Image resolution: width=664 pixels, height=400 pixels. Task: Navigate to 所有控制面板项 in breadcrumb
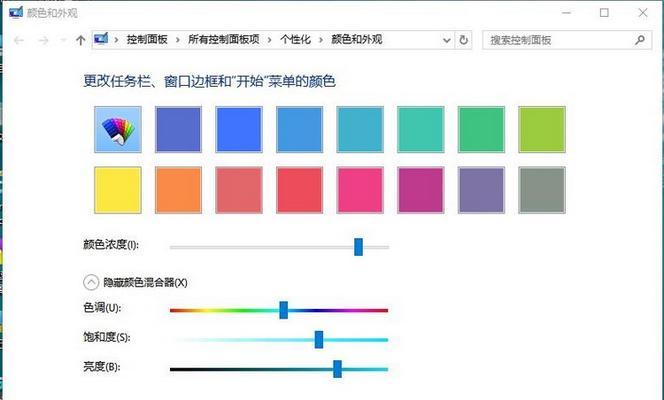224,40
